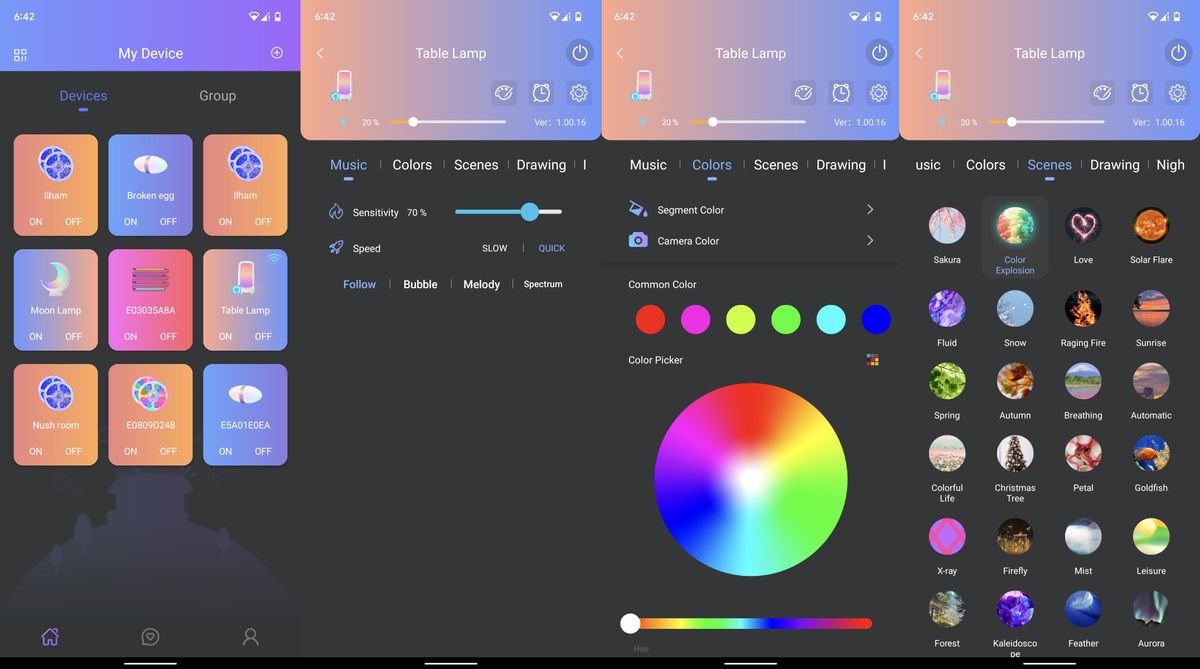Select the Sakura scene icon
The image size is (1200, 669).
pyautogui.click(x=947, y=225)
